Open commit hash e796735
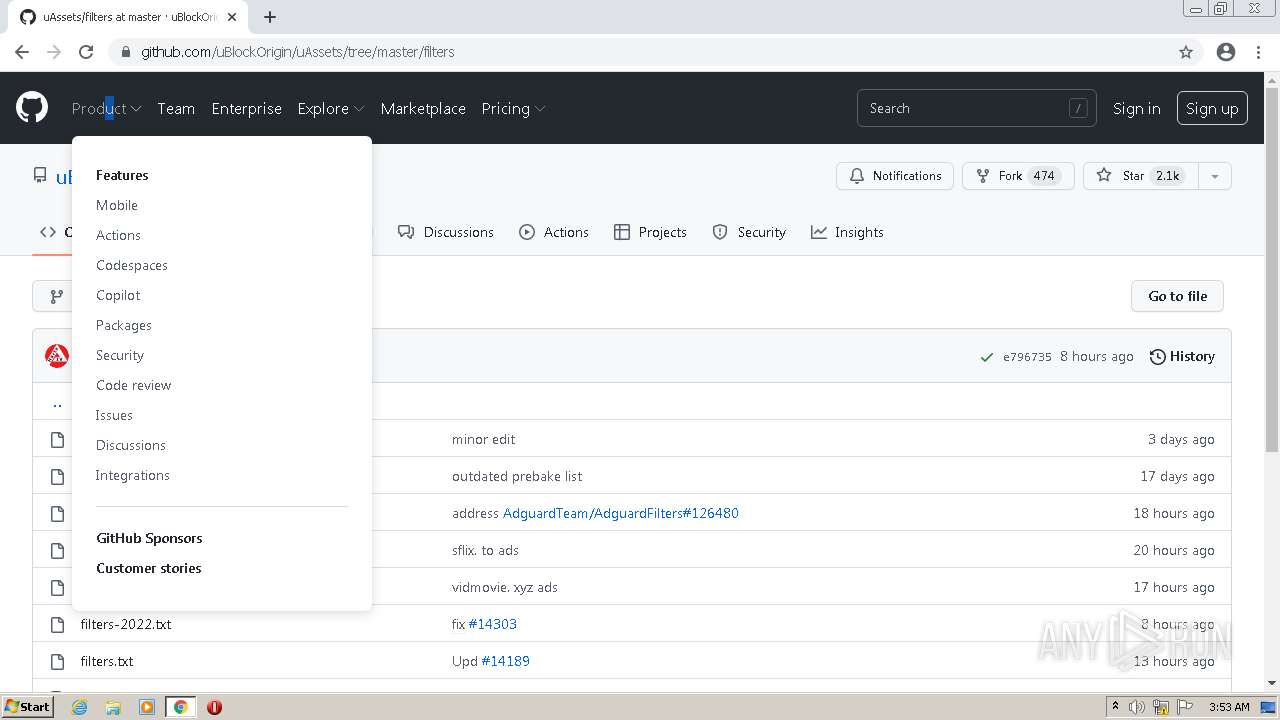This screenshot has width=1280, height=720. click(x=1027, y=357)
